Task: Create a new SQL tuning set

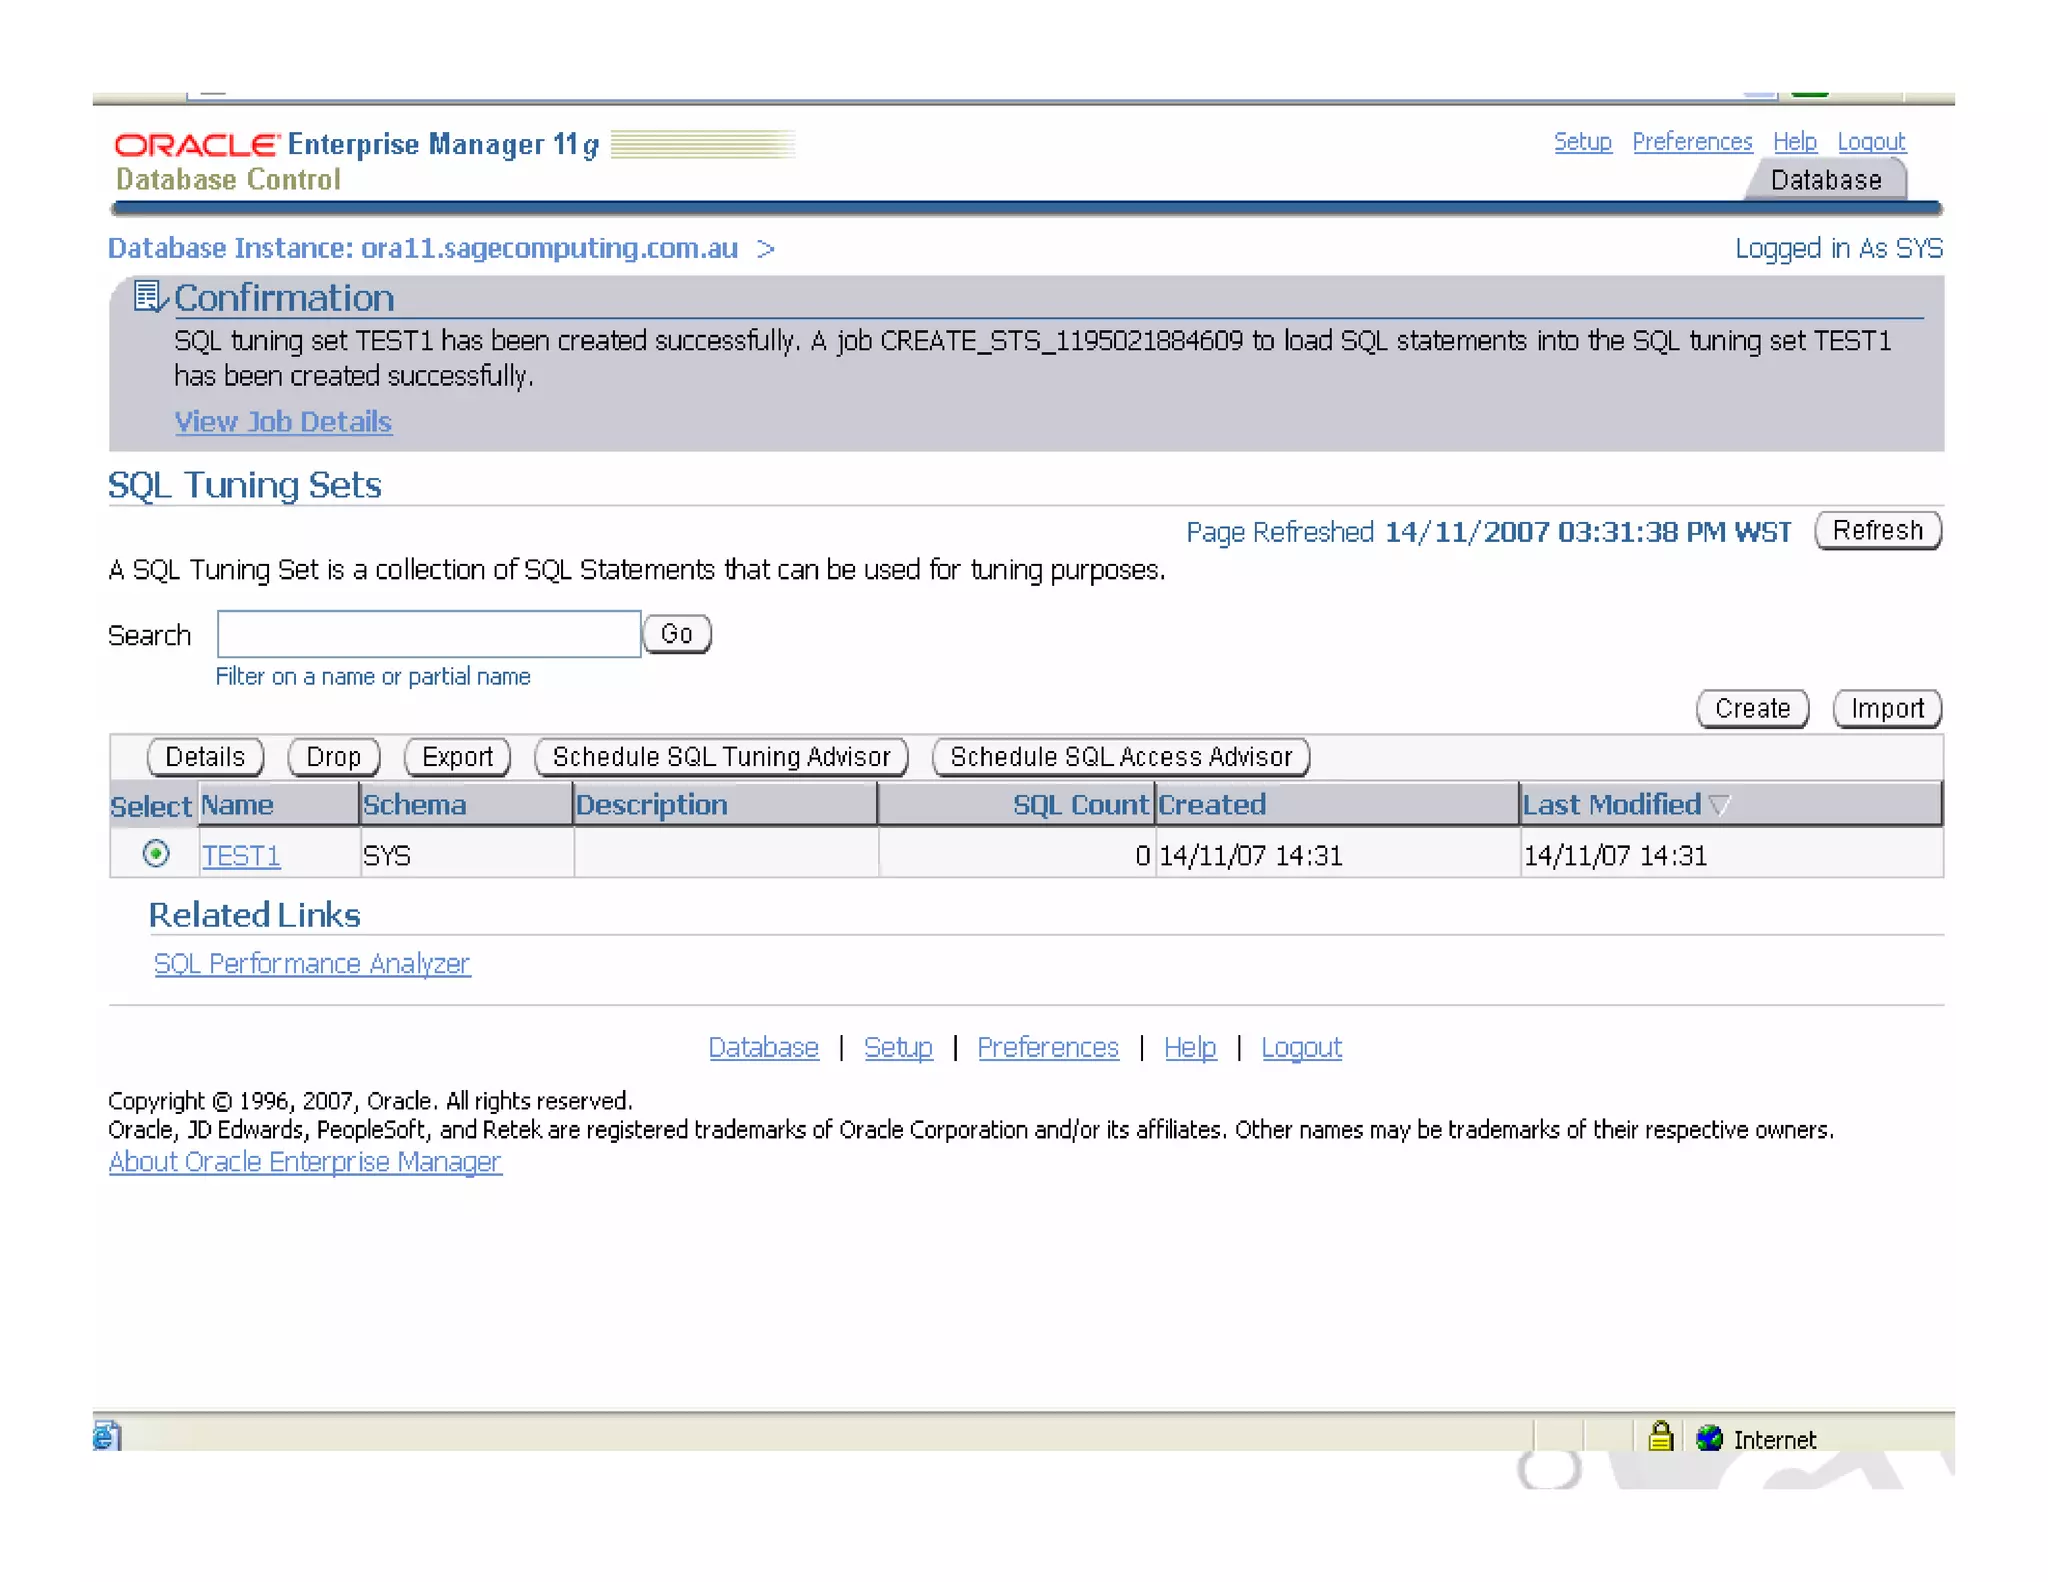Action: point(1752,709)
